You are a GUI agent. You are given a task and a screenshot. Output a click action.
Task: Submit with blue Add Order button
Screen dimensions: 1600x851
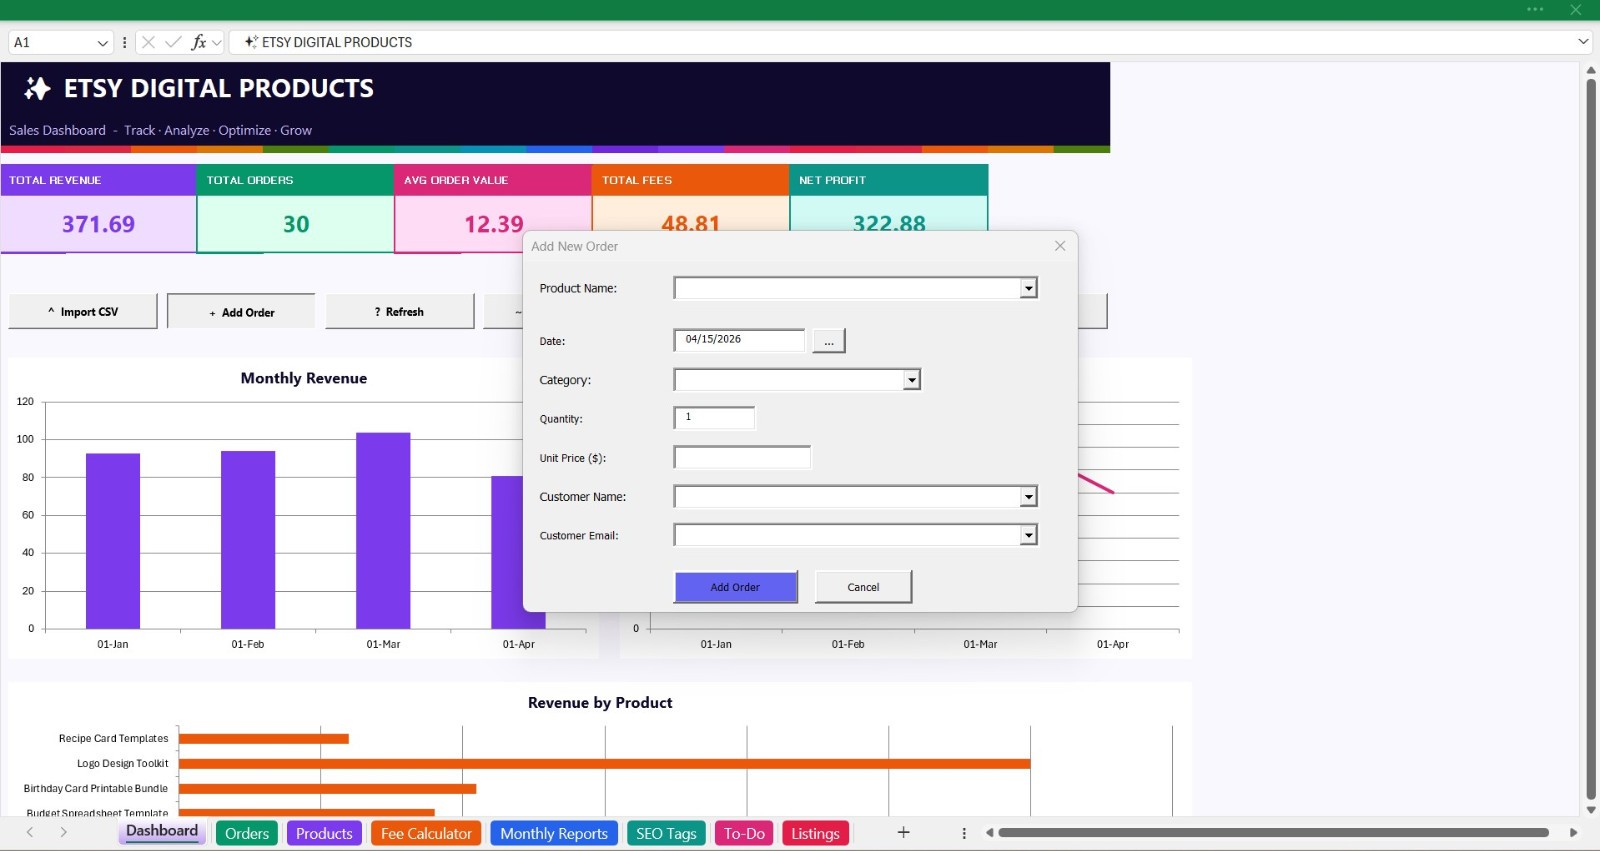pos(736,587)
